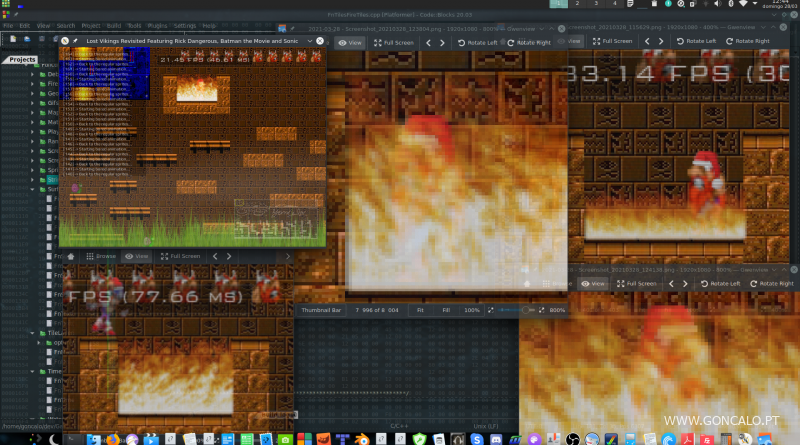Toggle View mode in bottom-left Gwenview toolbar
The width and height of the screenshot is (800, 445).
(x=137, y=256)
